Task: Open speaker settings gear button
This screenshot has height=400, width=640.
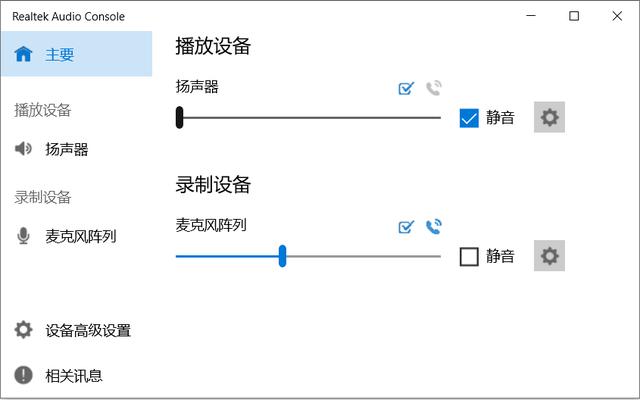Action: point(549,117)
